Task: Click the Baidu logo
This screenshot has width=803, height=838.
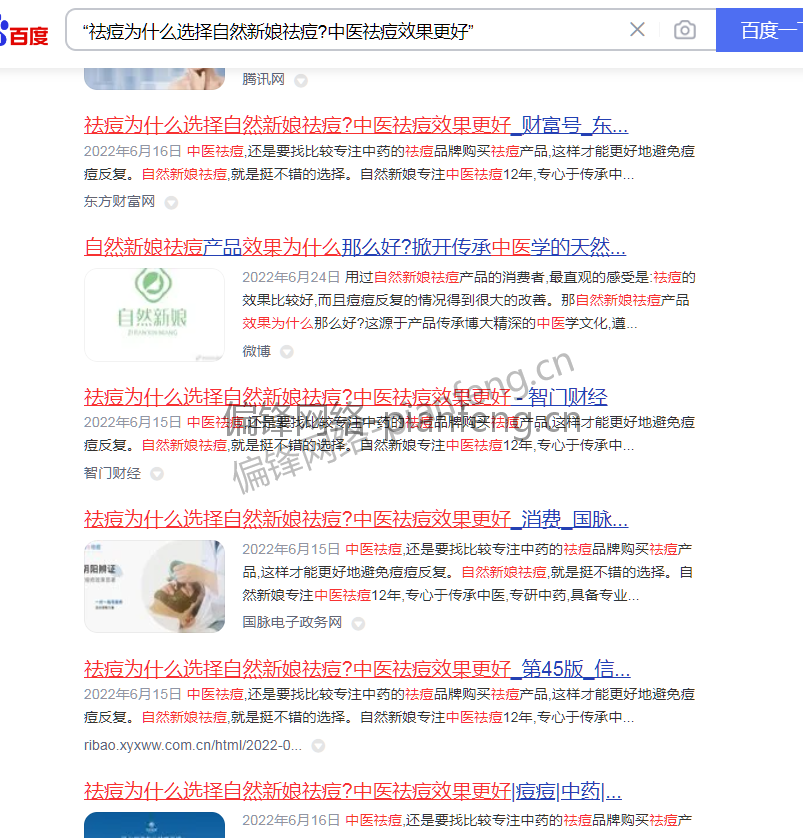Action: tap(24, 32)
